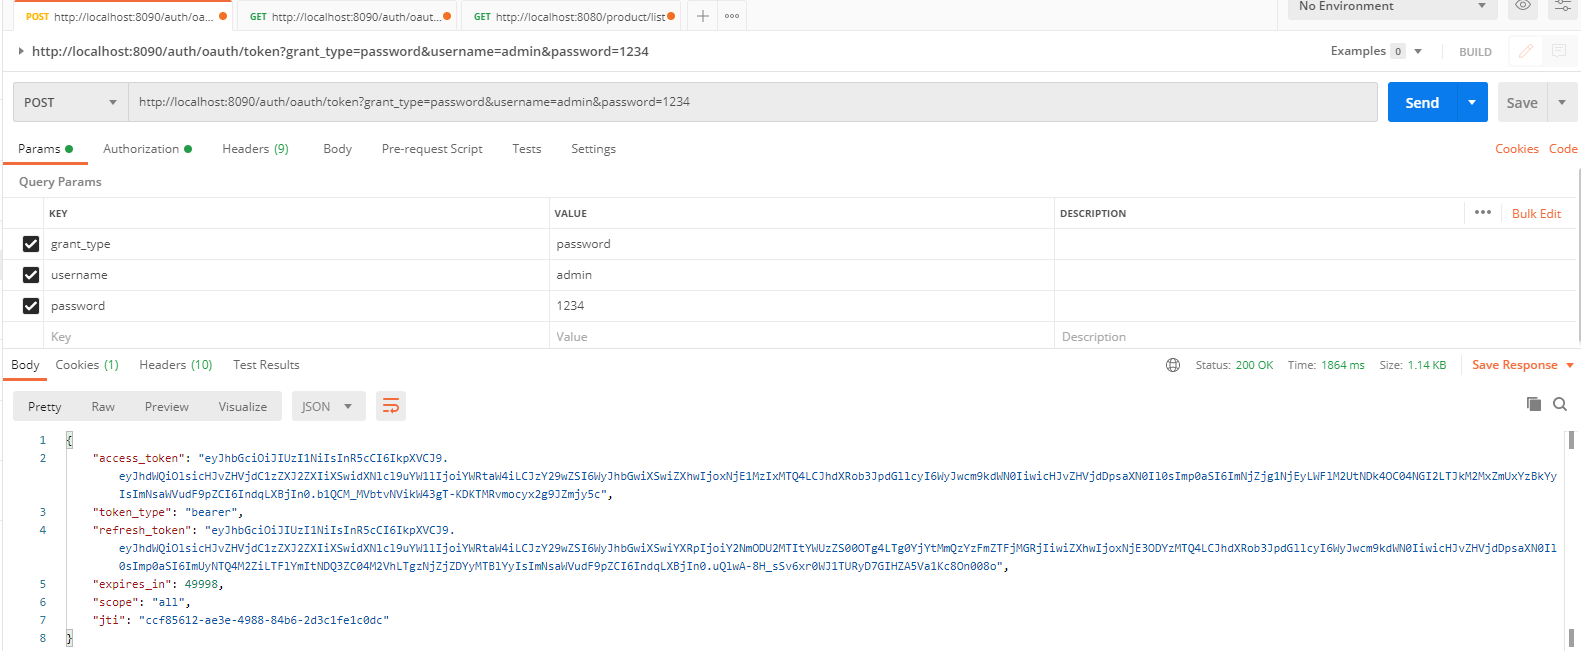The width and height of the screenshot is (1581, 651).
Task: Click the network globe icon near Status
Action: [x=1173, y=365]
